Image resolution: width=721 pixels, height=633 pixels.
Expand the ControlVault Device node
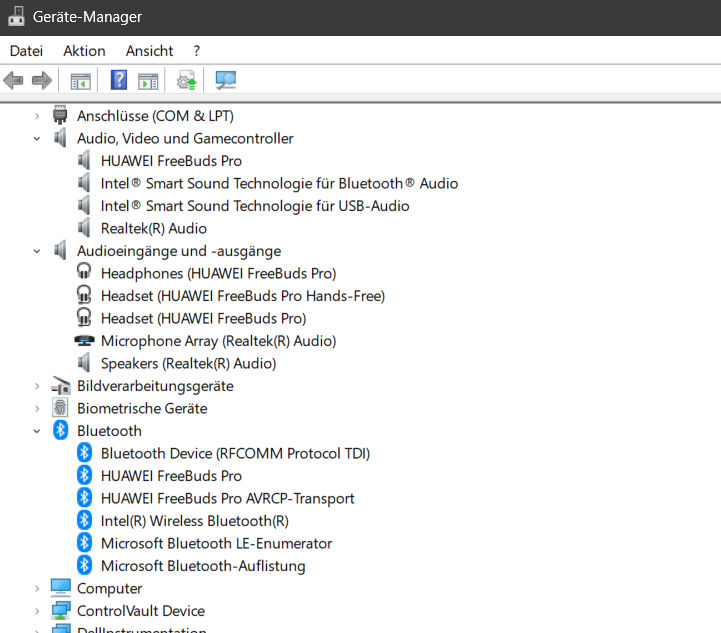click(37, 611)
